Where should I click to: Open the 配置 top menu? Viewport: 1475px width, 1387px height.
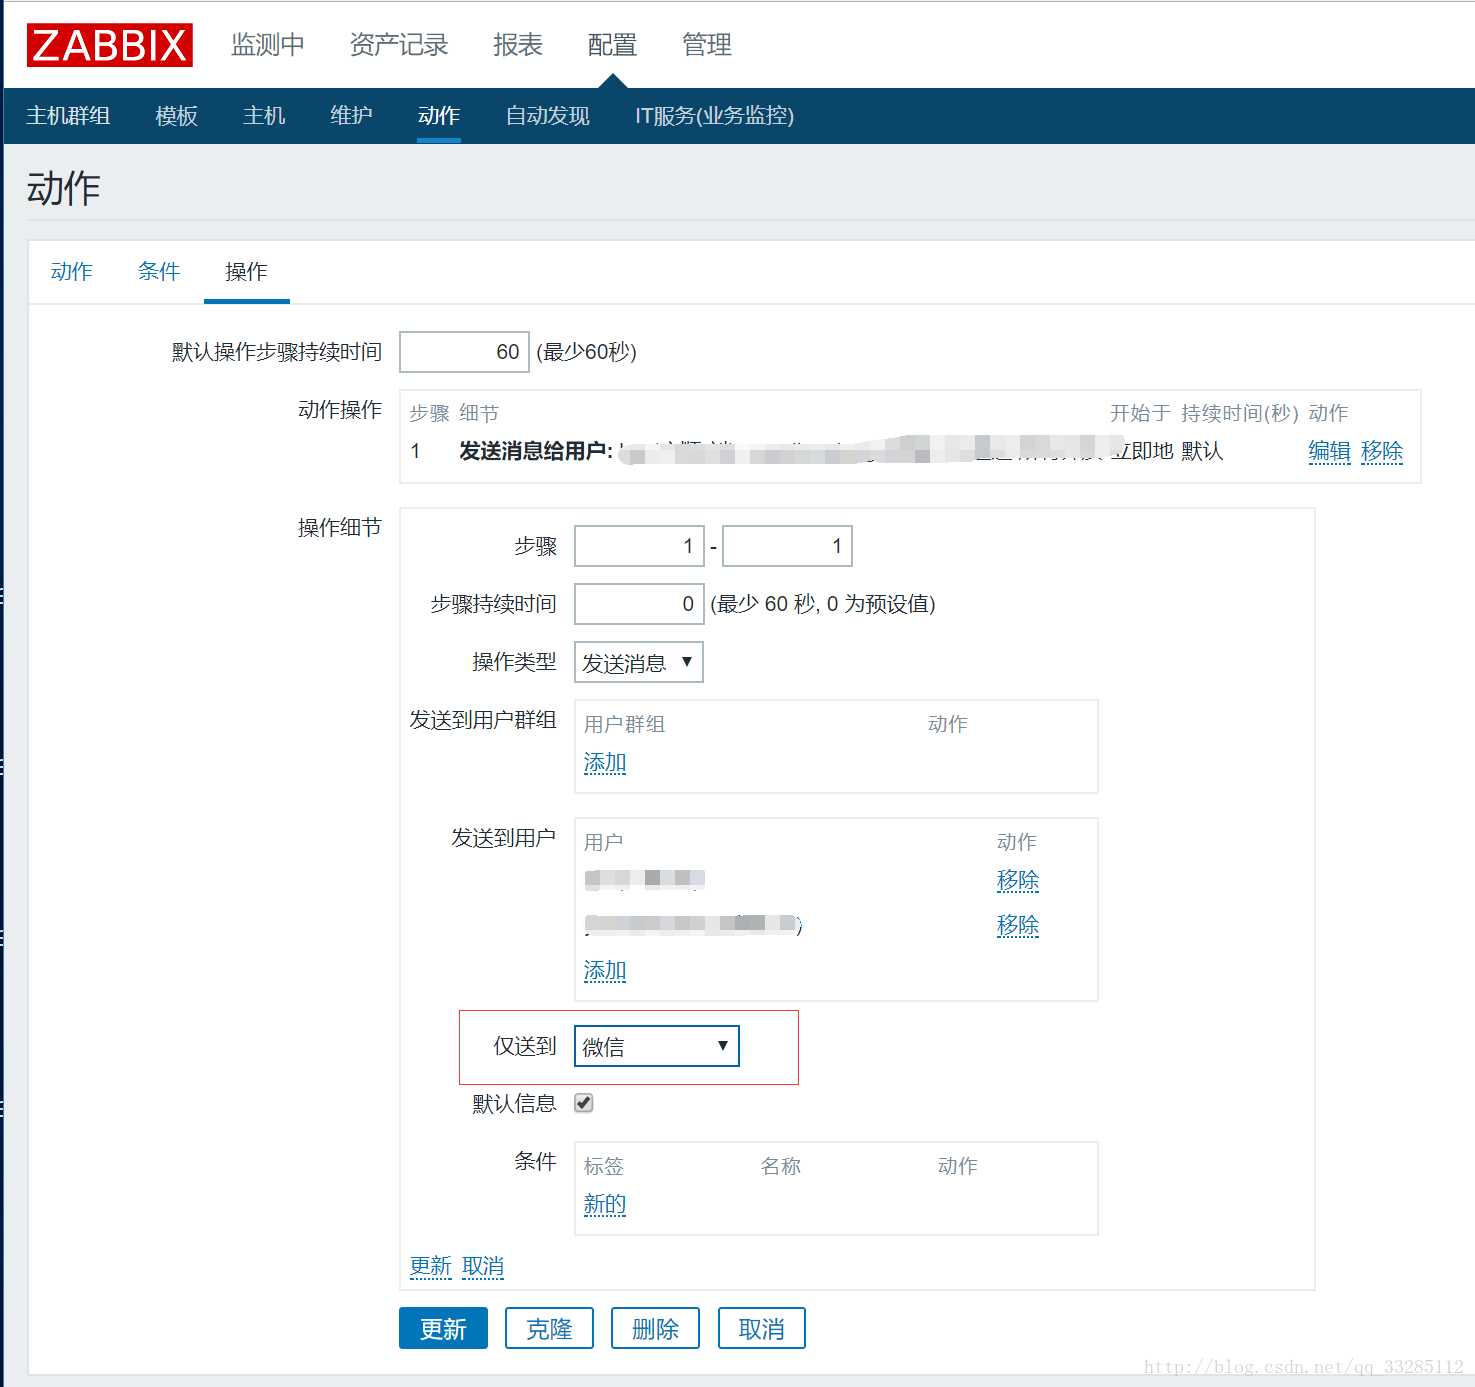[612, 45]
